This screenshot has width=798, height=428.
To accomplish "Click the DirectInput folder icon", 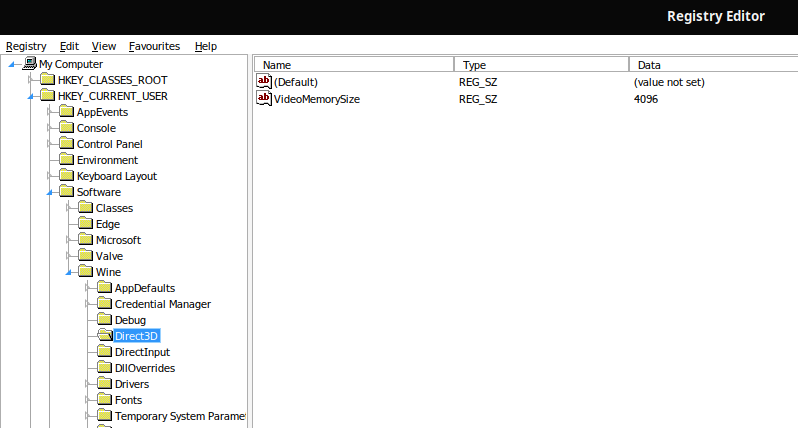I will tap(104, 351).
